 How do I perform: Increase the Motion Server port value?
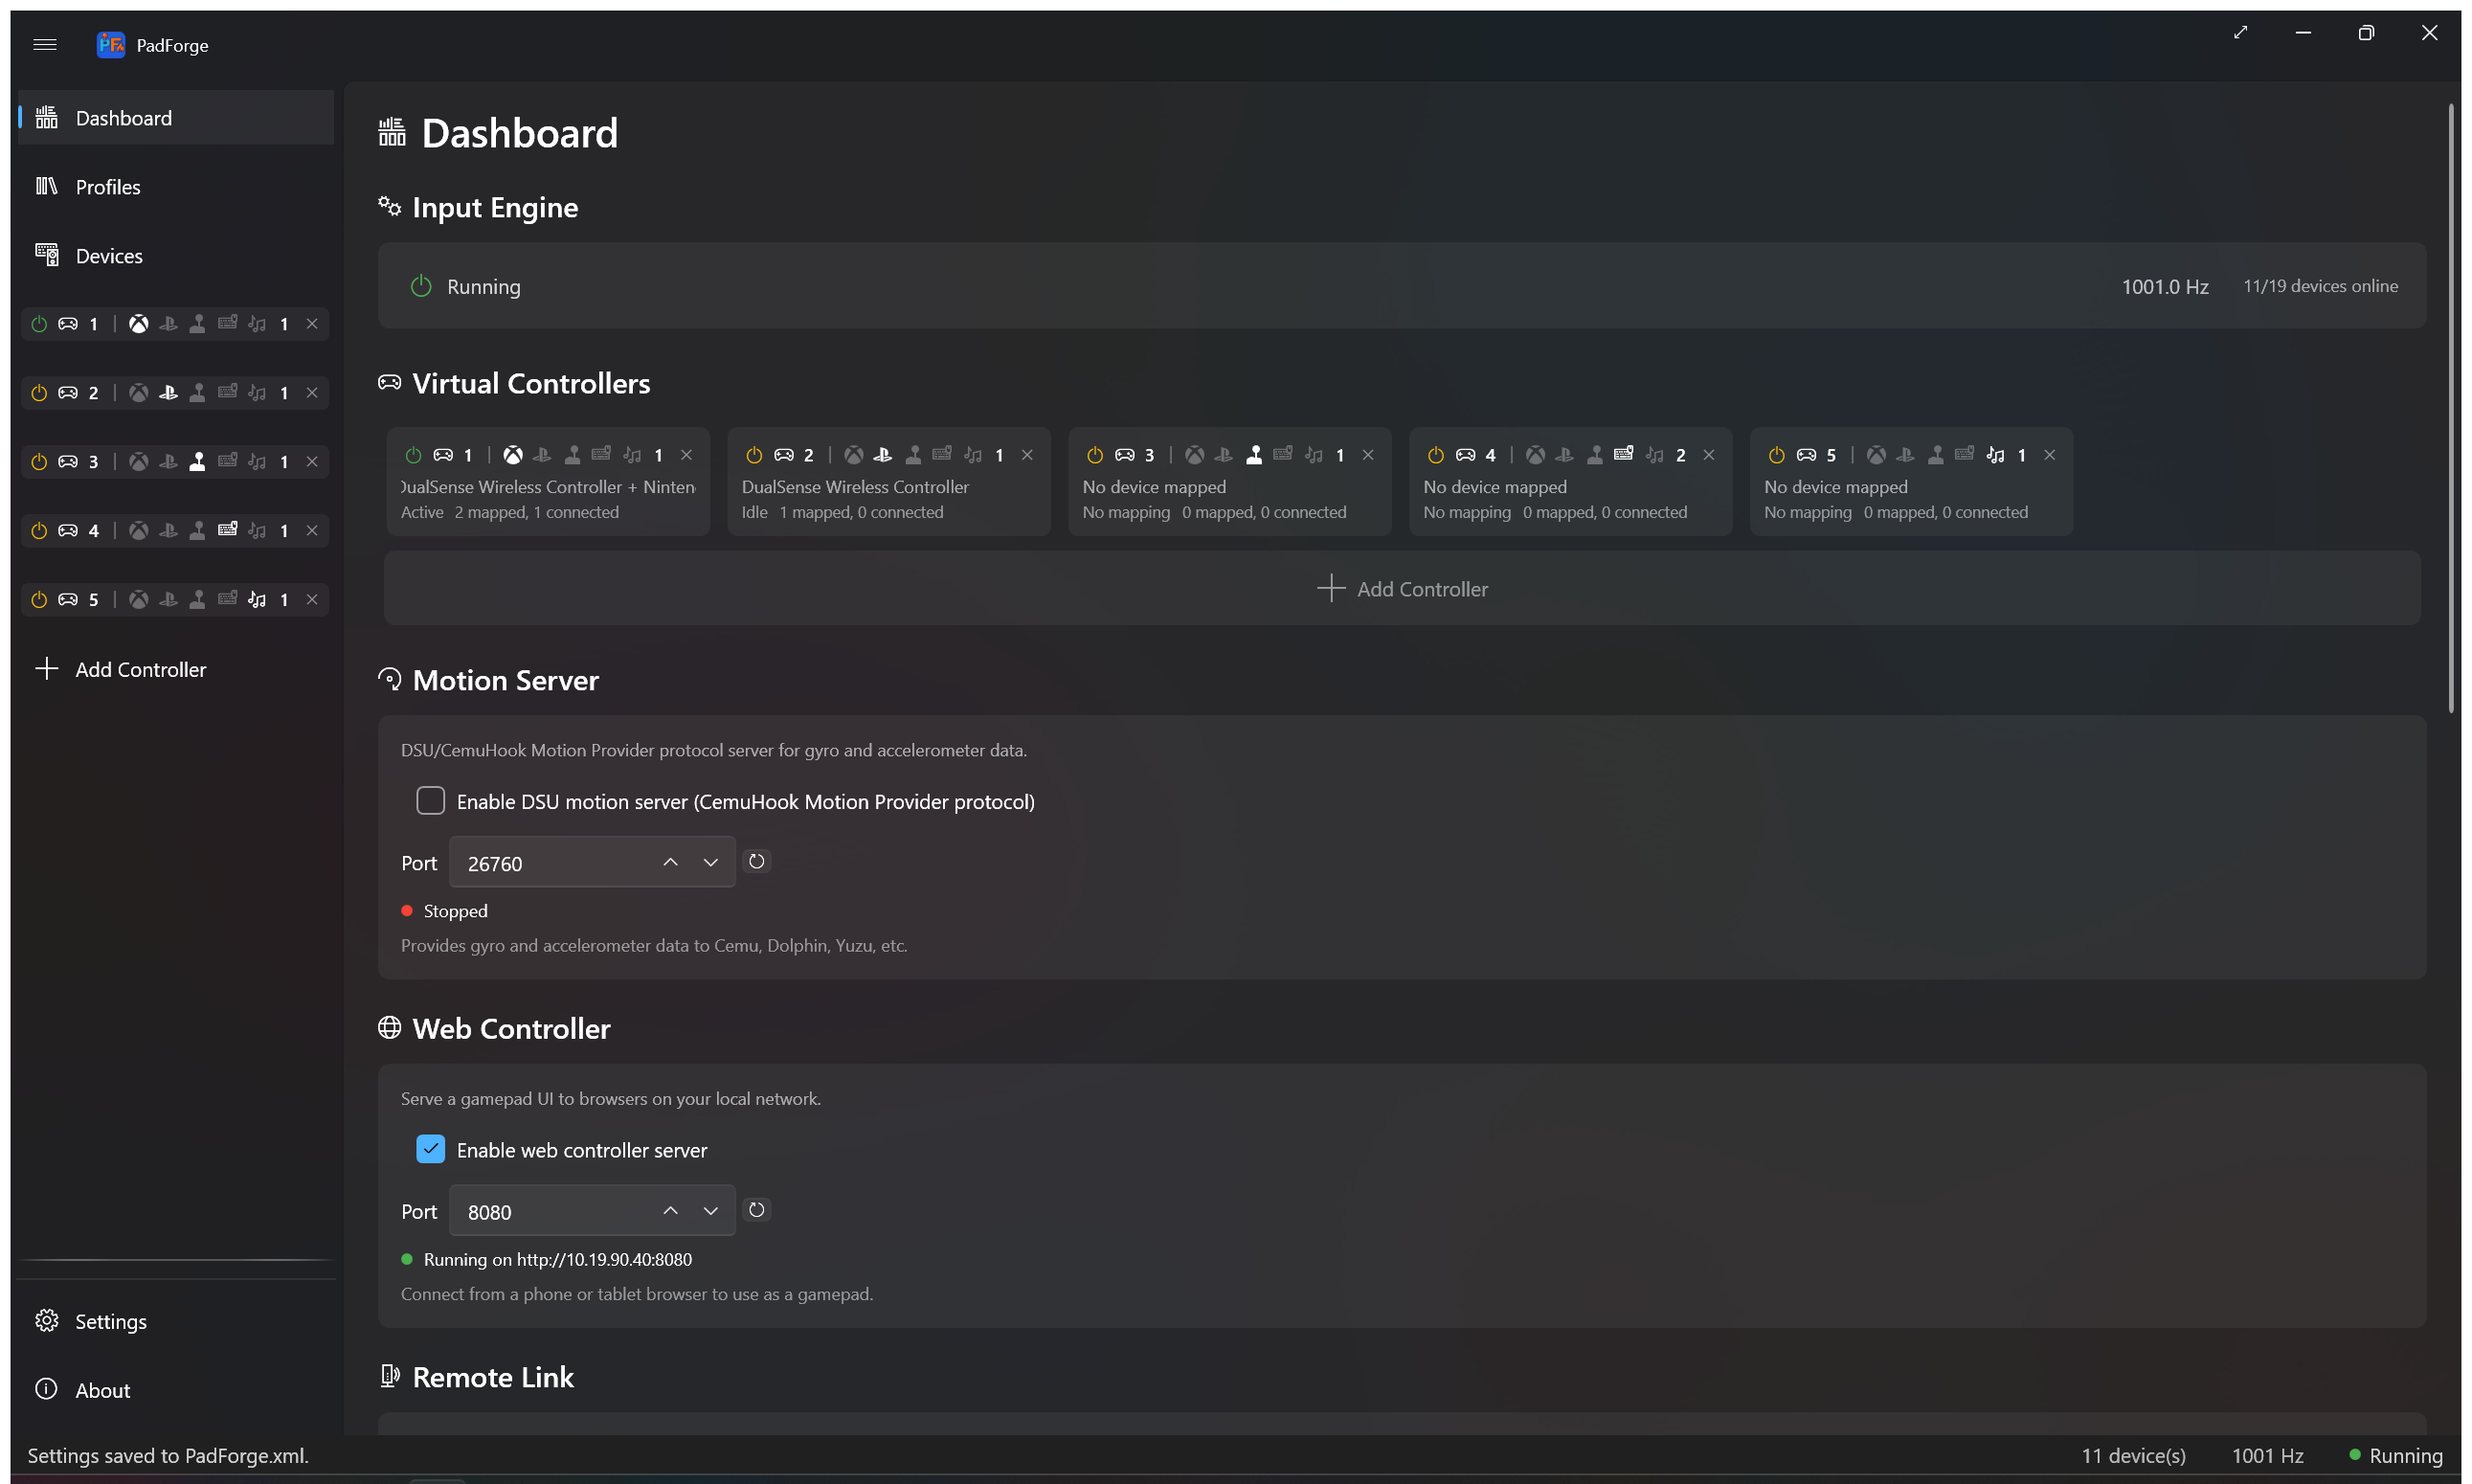coord(671,862)
